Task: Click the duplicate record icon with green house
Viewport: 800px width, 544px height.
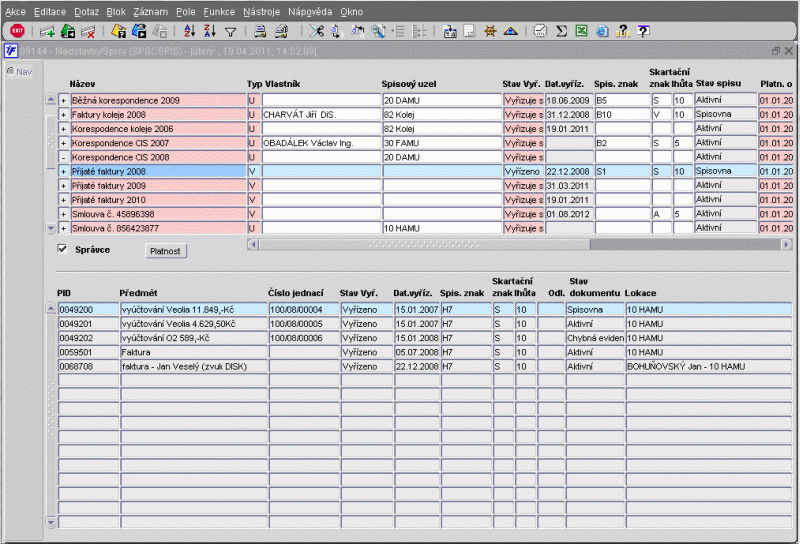Action: pos(68,32)
